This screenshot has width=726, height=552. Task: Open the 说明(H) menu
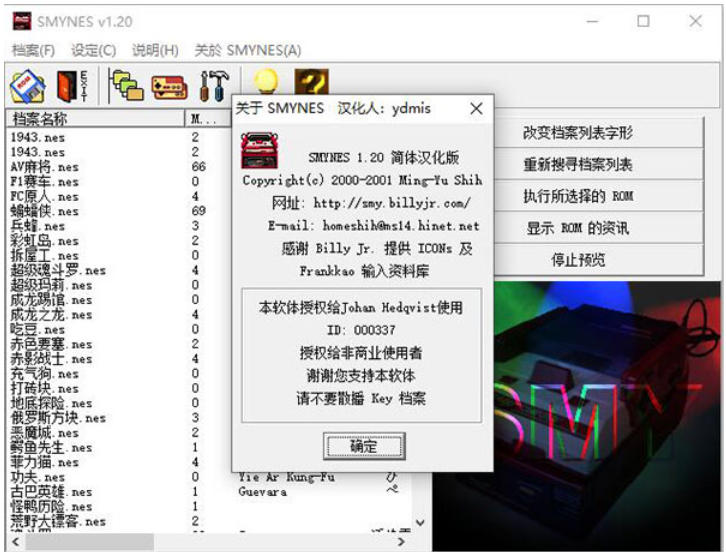[155, 50]
